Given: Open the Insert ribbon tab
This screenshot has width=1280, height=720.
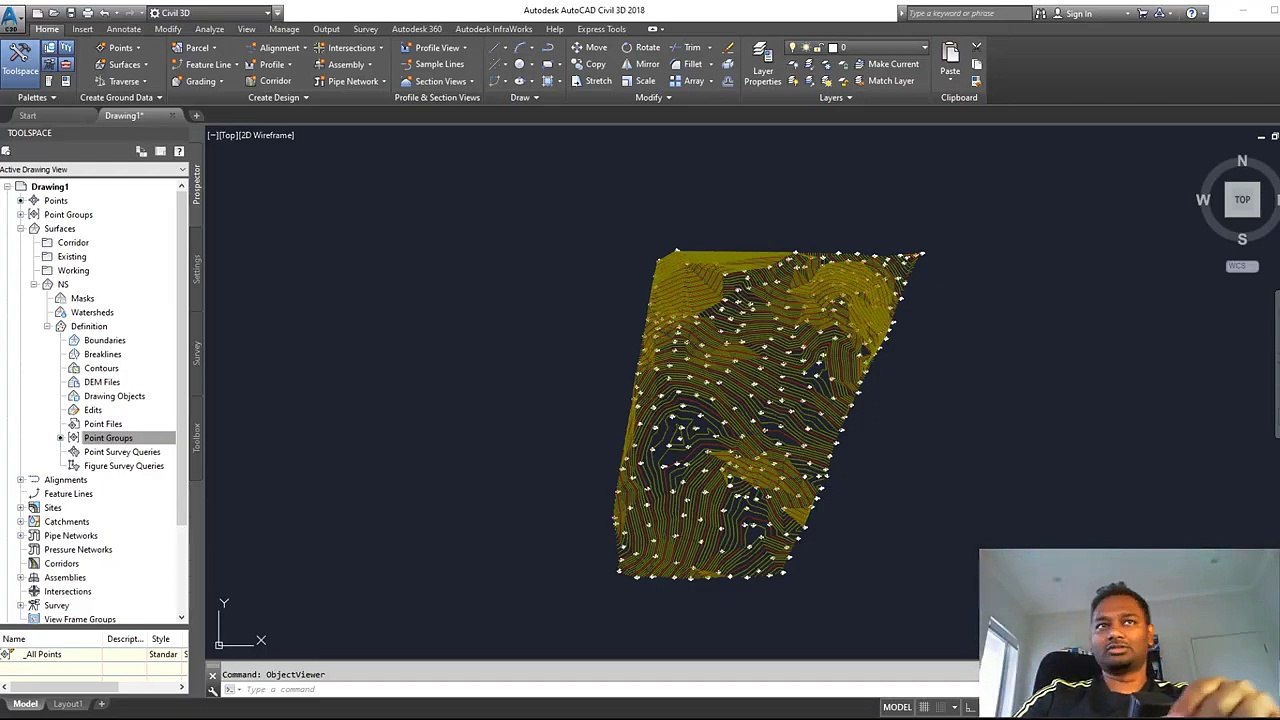Looking at the screenshot, I should coord(82,29).
